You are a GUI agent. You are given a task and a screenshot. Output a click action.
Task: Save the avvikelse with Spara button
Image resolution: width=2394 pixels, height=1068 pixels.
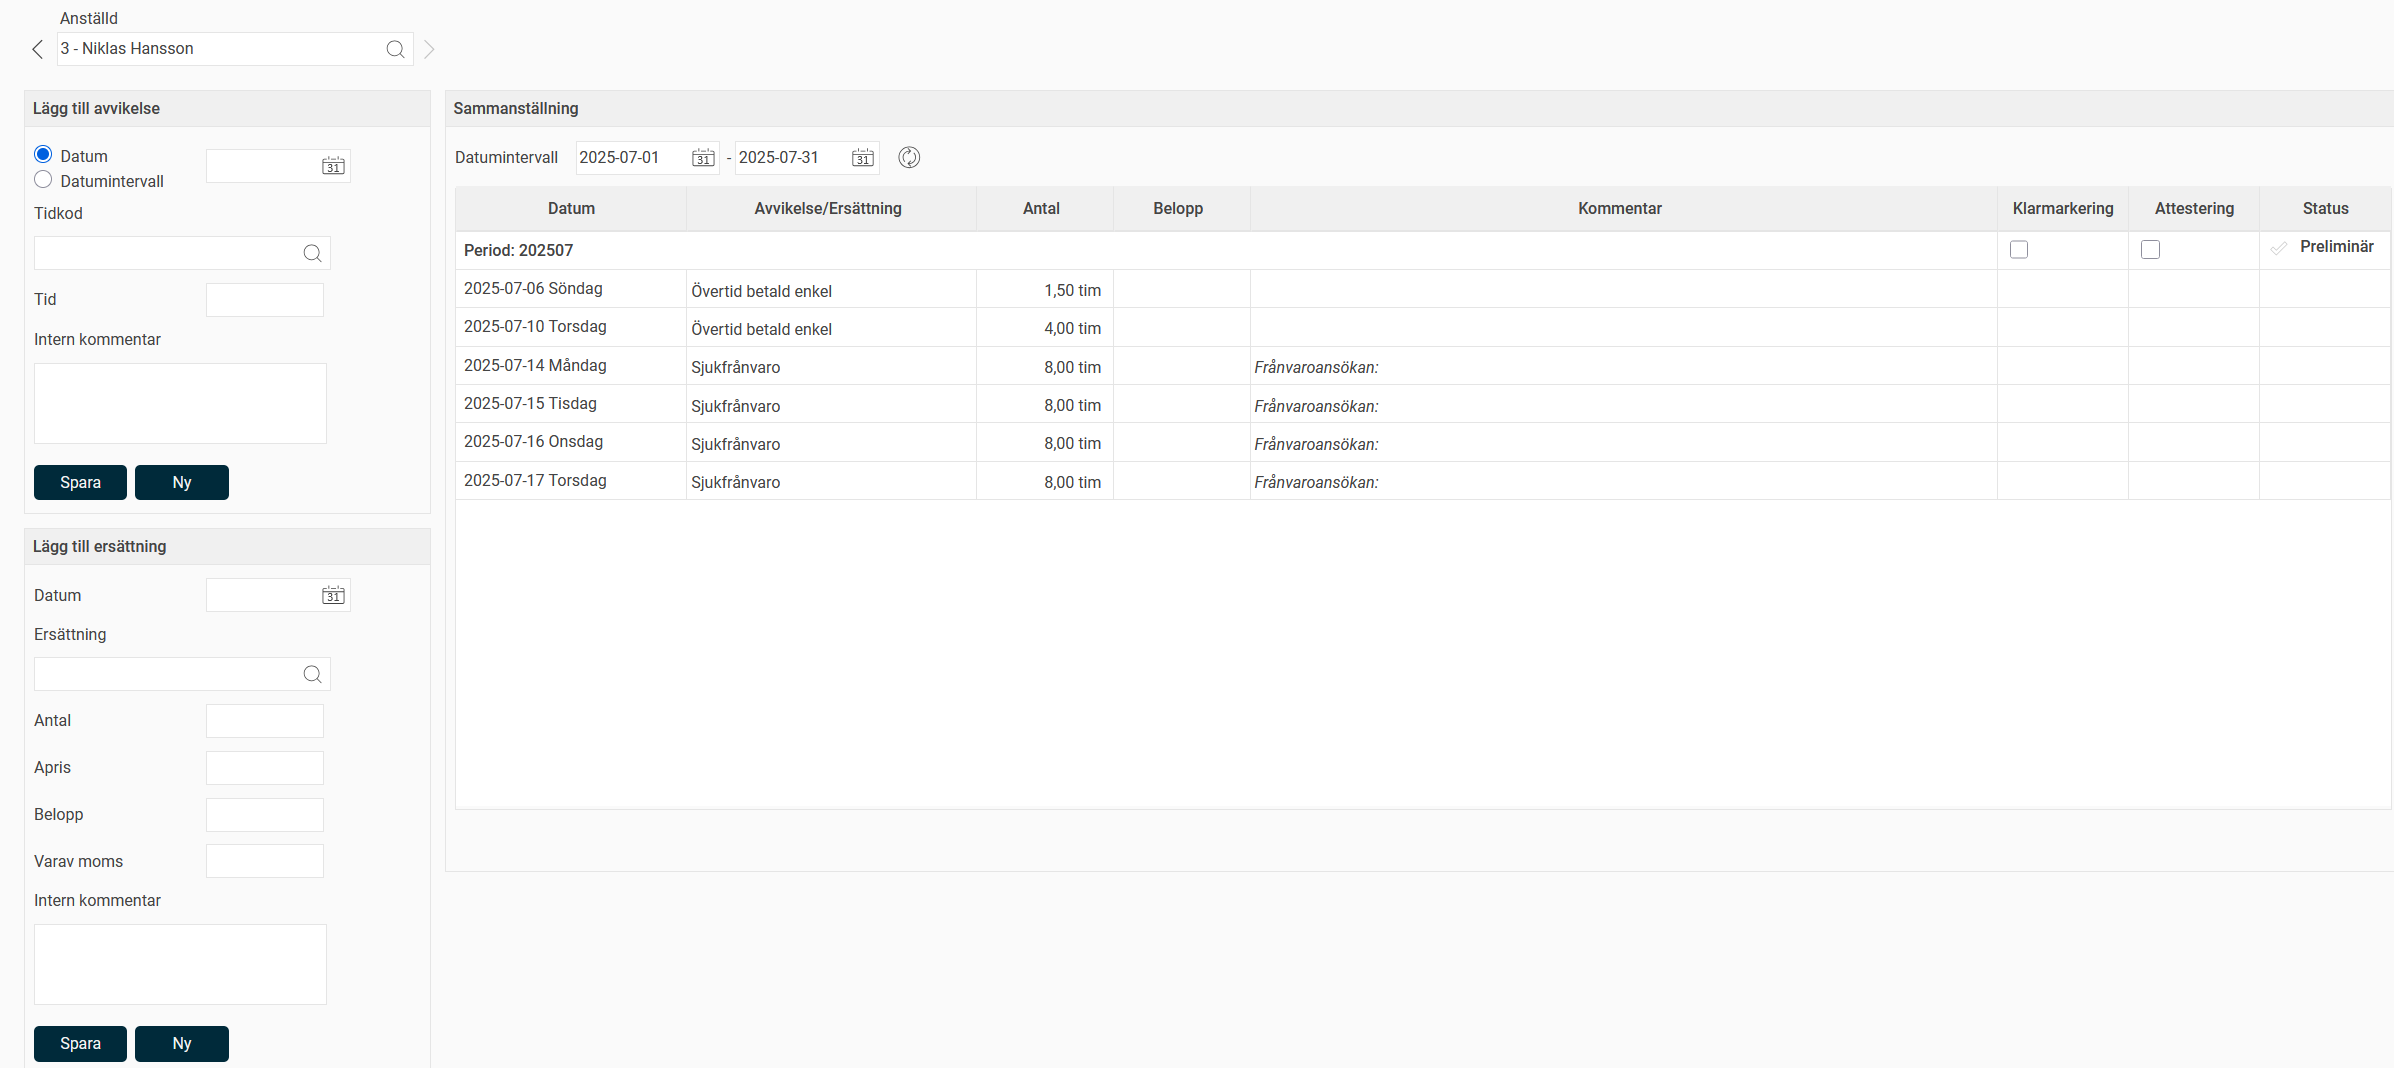point(80,482)
